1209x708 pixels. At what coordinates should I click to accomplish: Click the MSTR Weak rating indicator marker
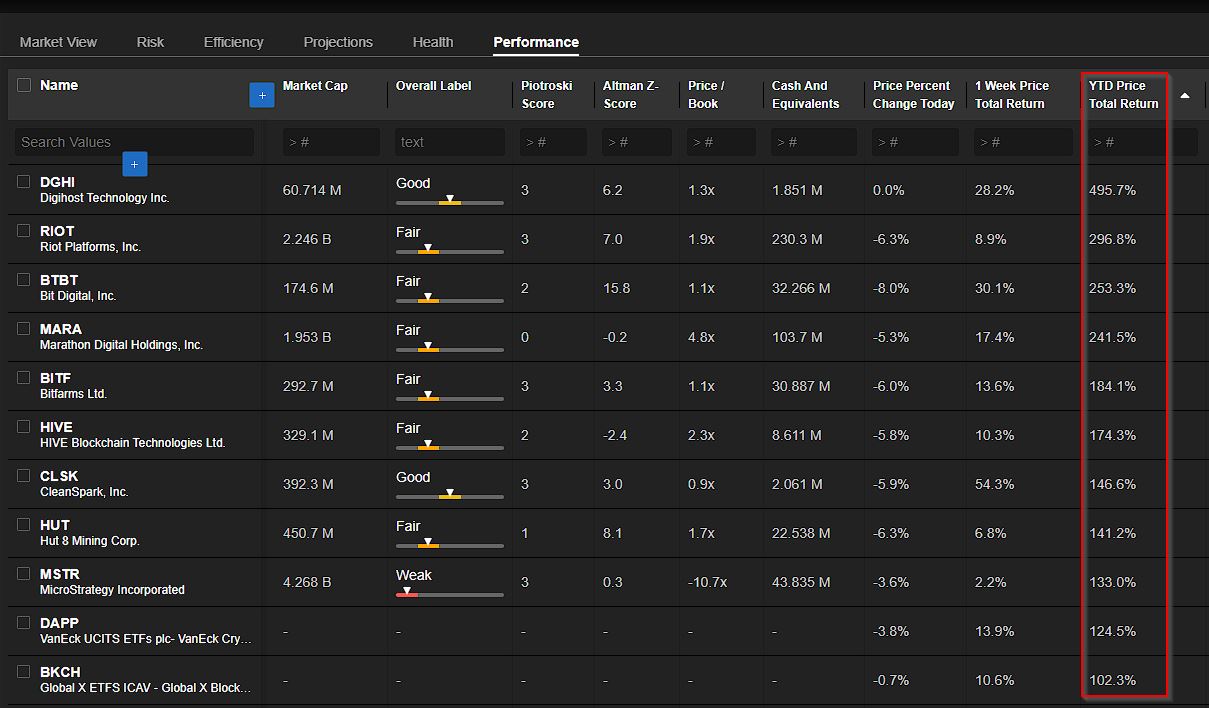coord(406,592)
